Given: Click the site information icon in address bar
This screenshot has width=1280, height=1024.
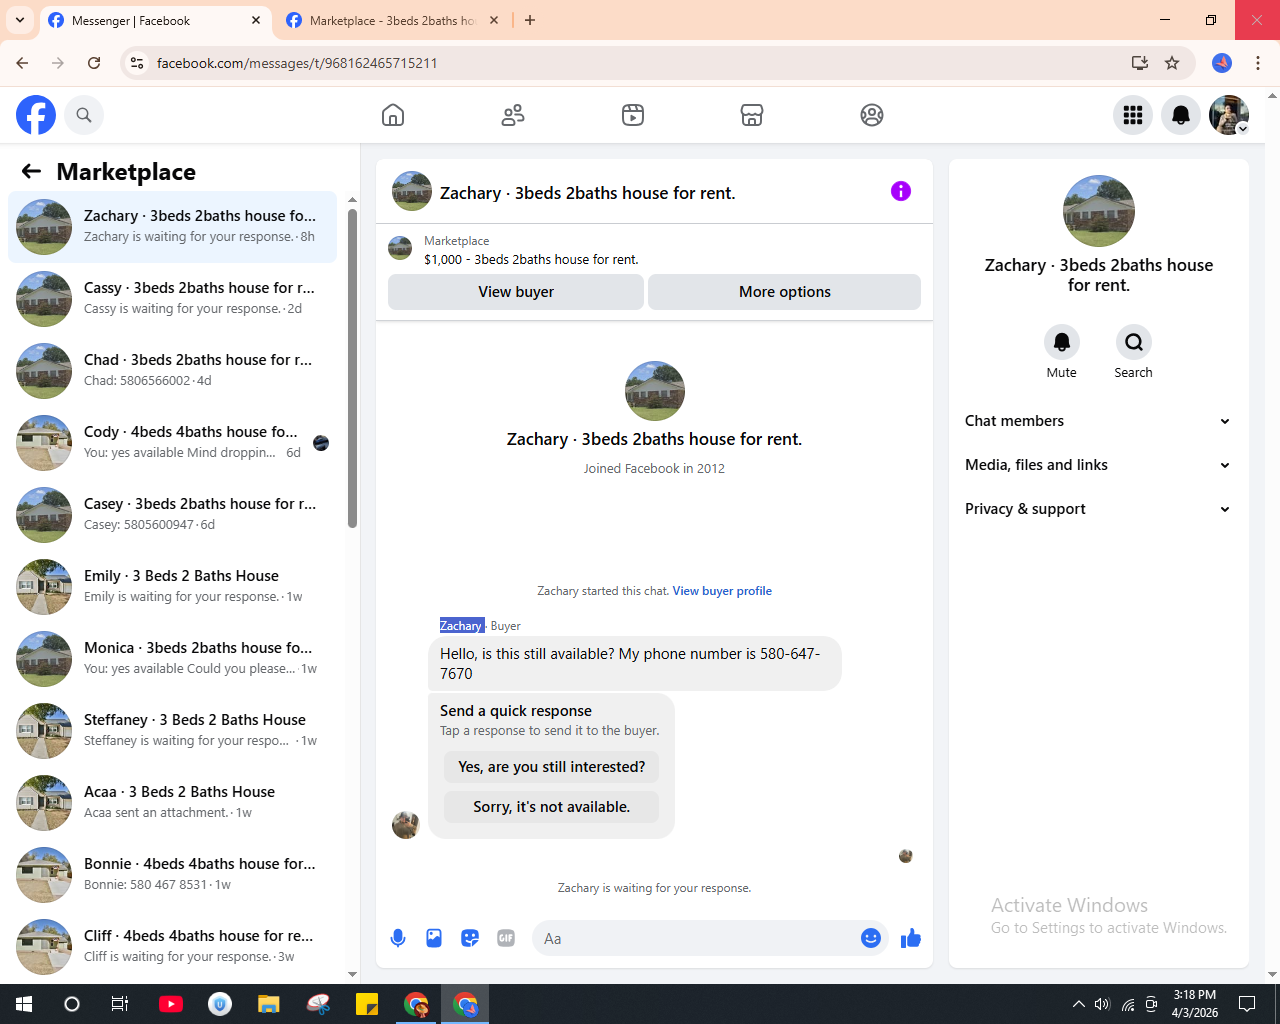Looking at the screenshot, I should pos(137,63).
